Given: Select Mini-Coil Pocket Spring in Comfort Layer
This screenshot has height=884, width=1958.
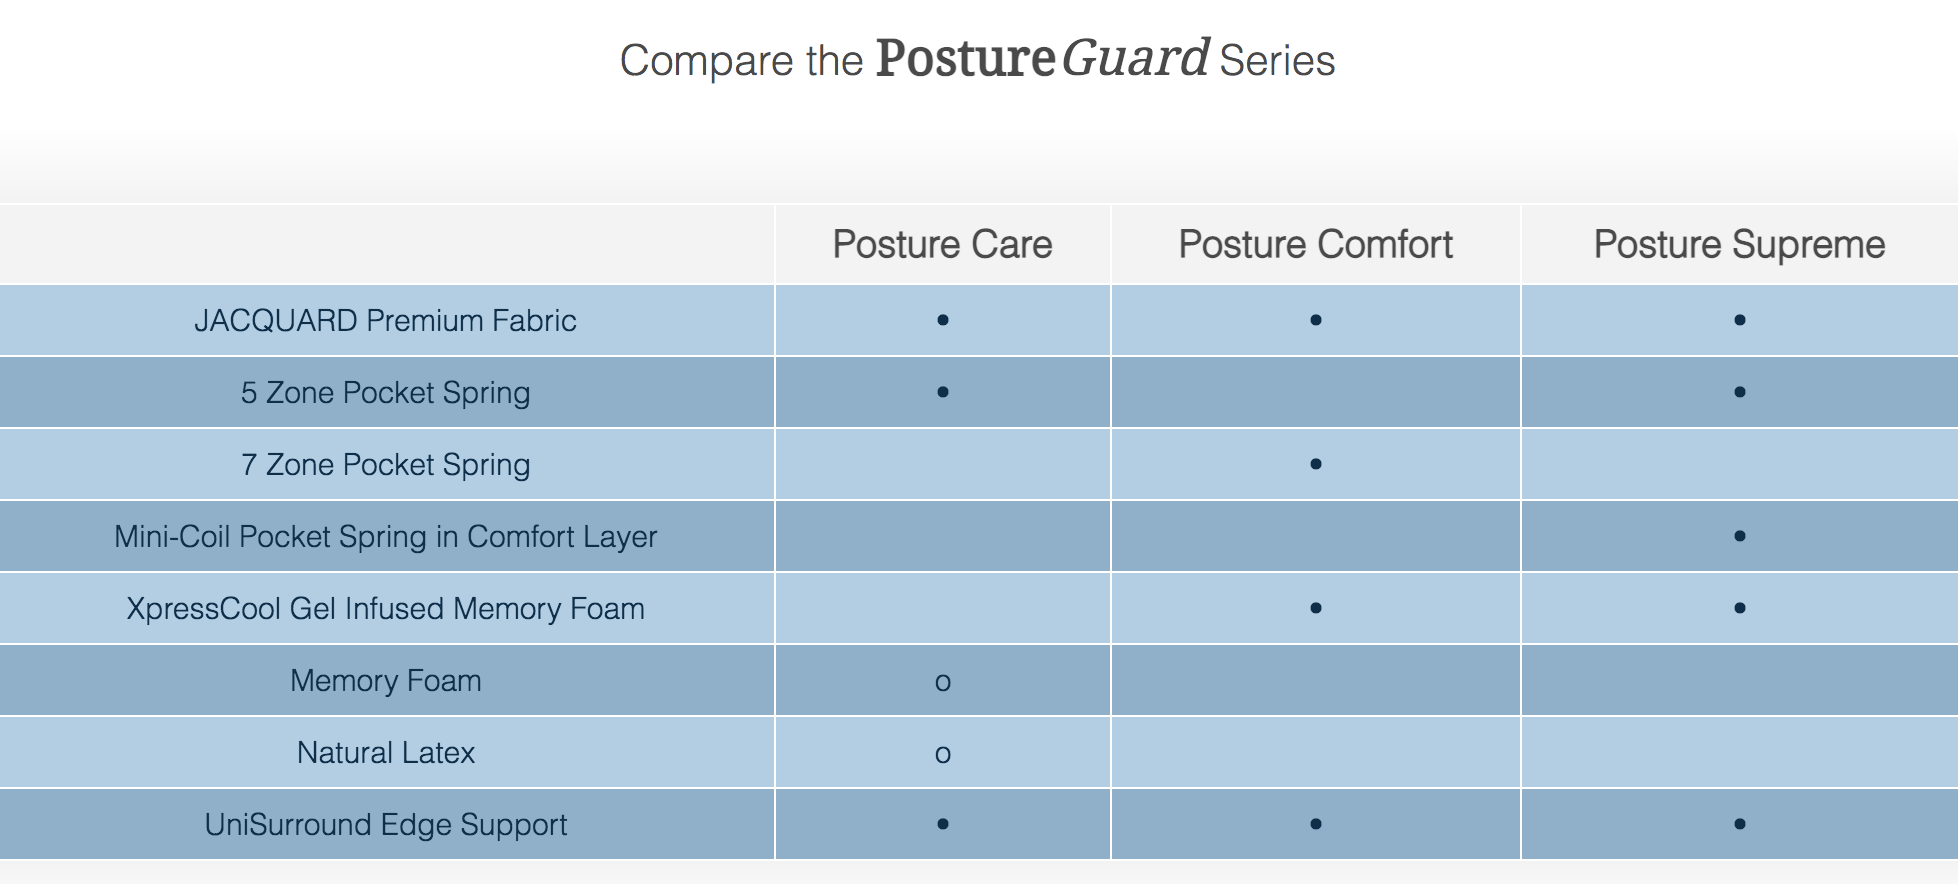Looking at the screenshot, I should coord(385,537).
